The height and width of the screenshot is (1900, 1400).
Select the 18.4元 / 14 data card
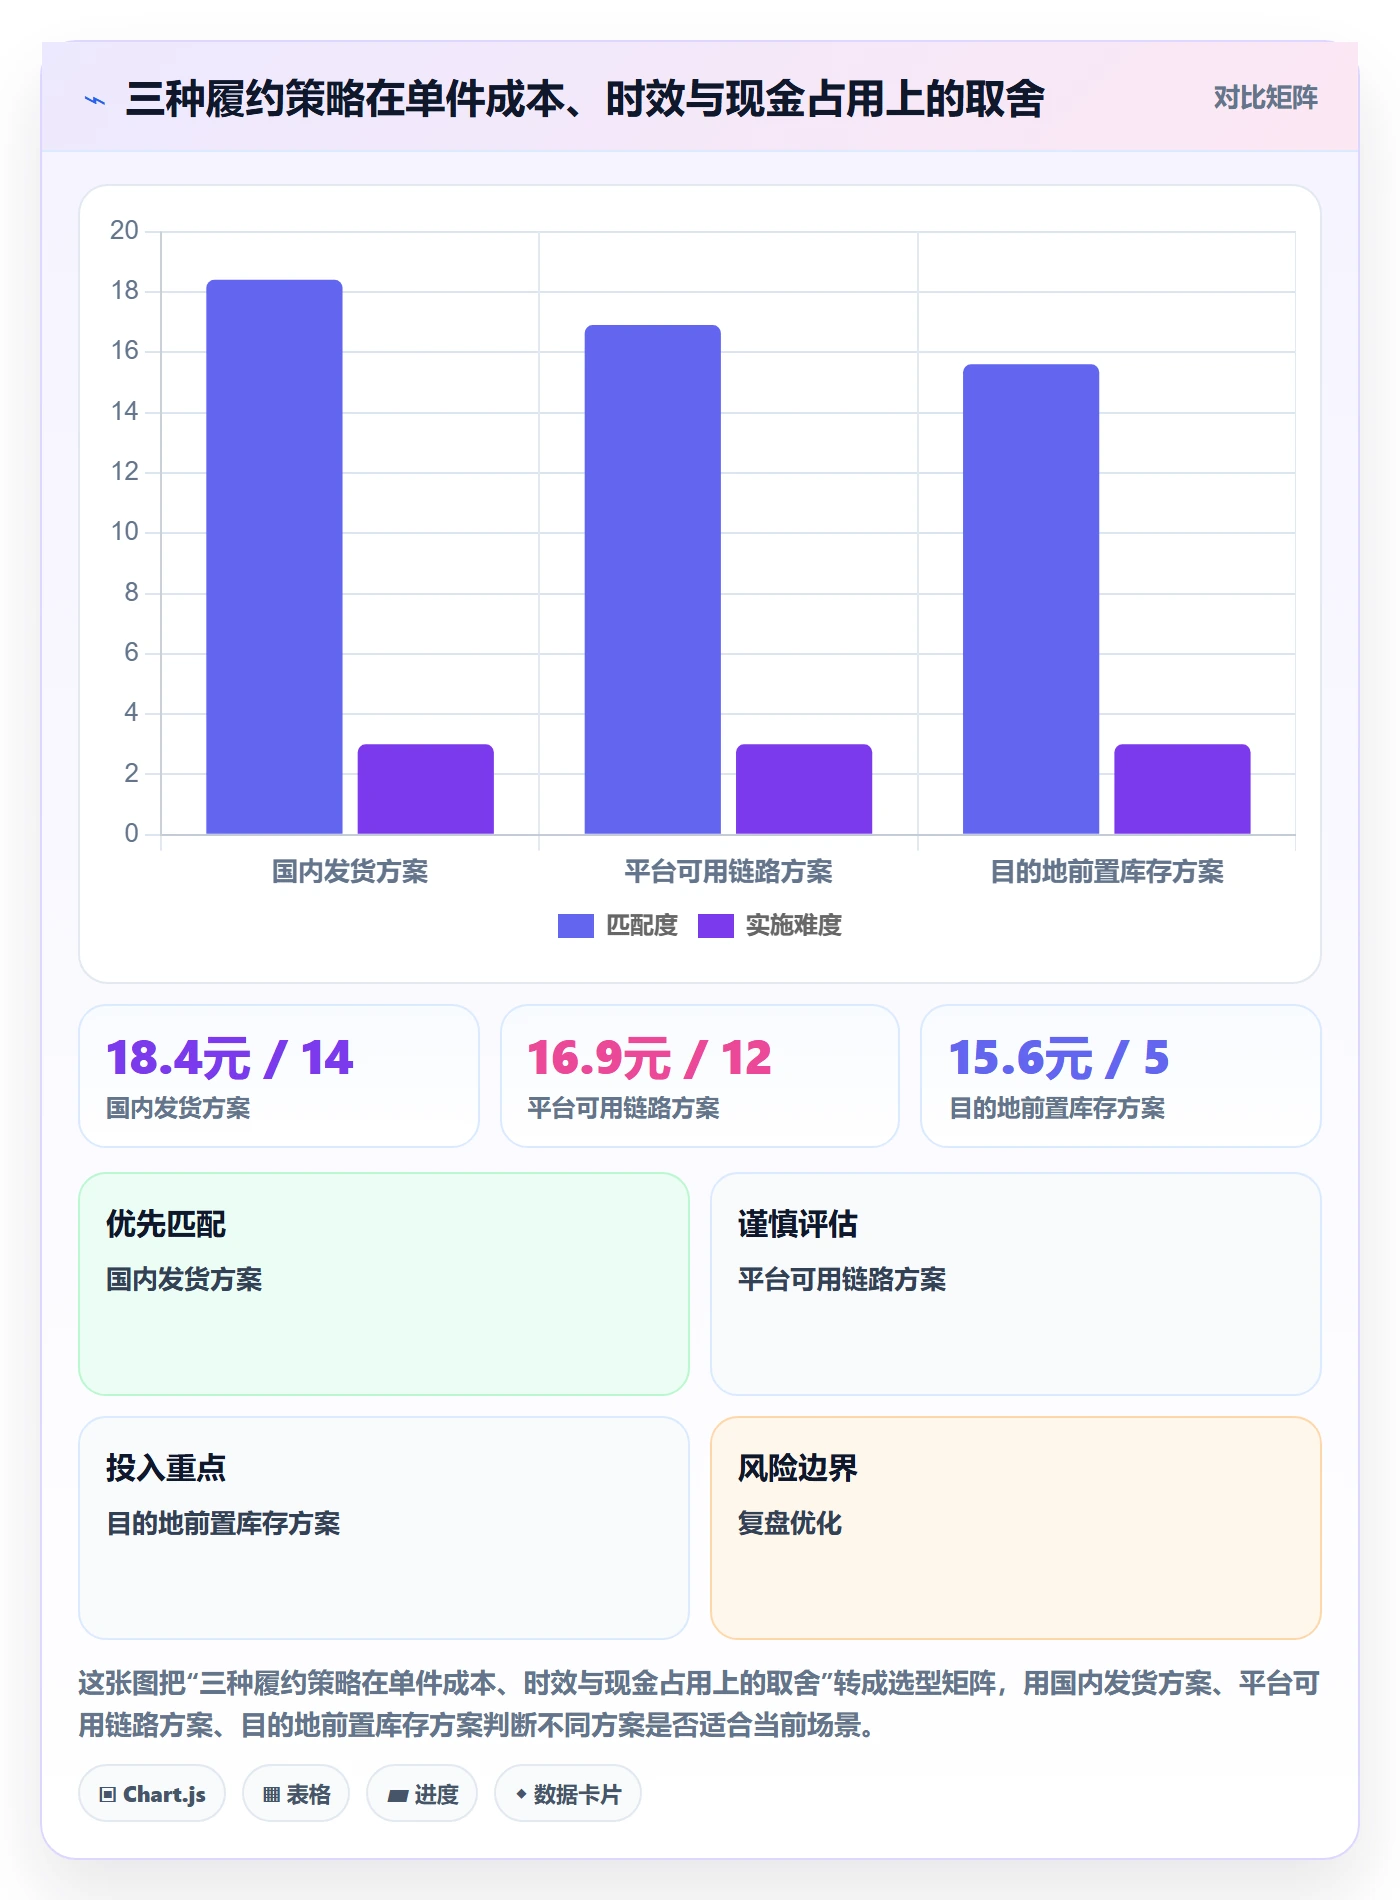pyautogui.click(x=279, y=1076)
